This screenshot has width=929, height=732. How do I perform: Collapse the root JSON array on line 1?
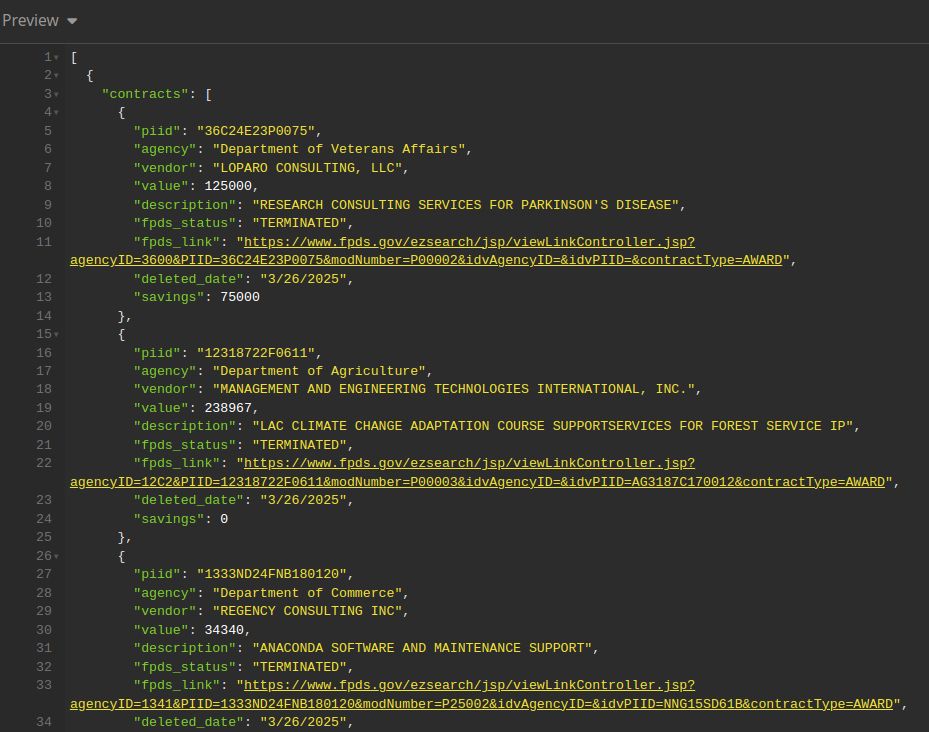(x=58, y=57)
